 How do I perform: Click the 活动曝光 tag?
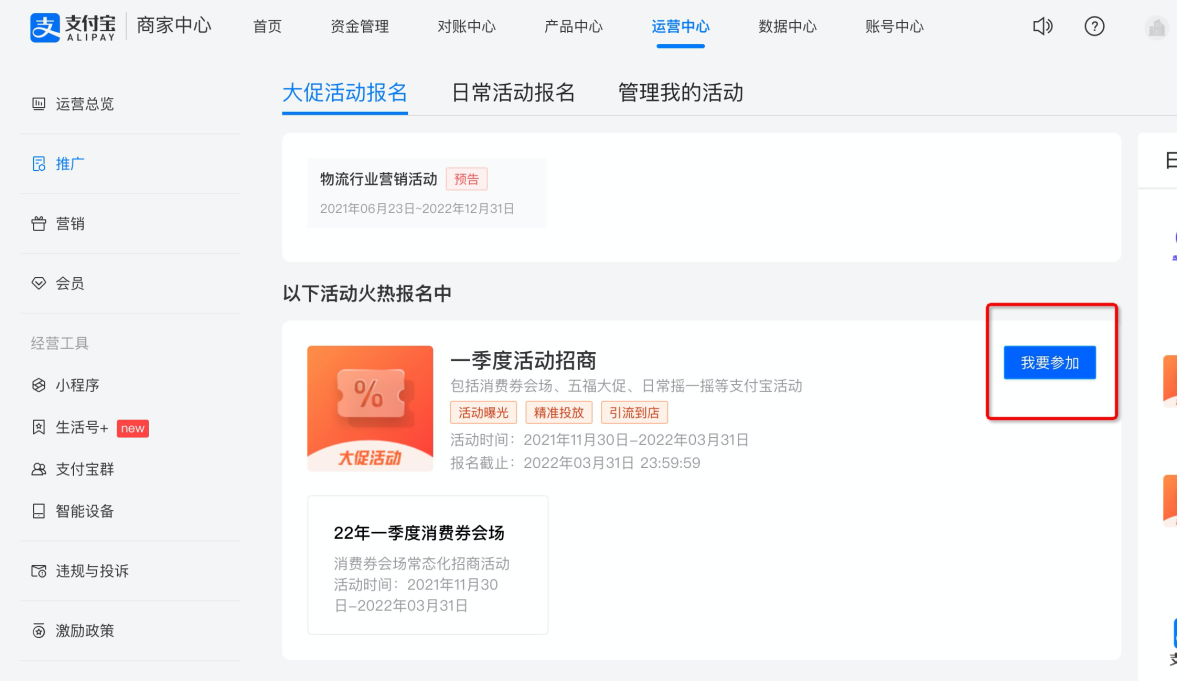click(483, 412)
